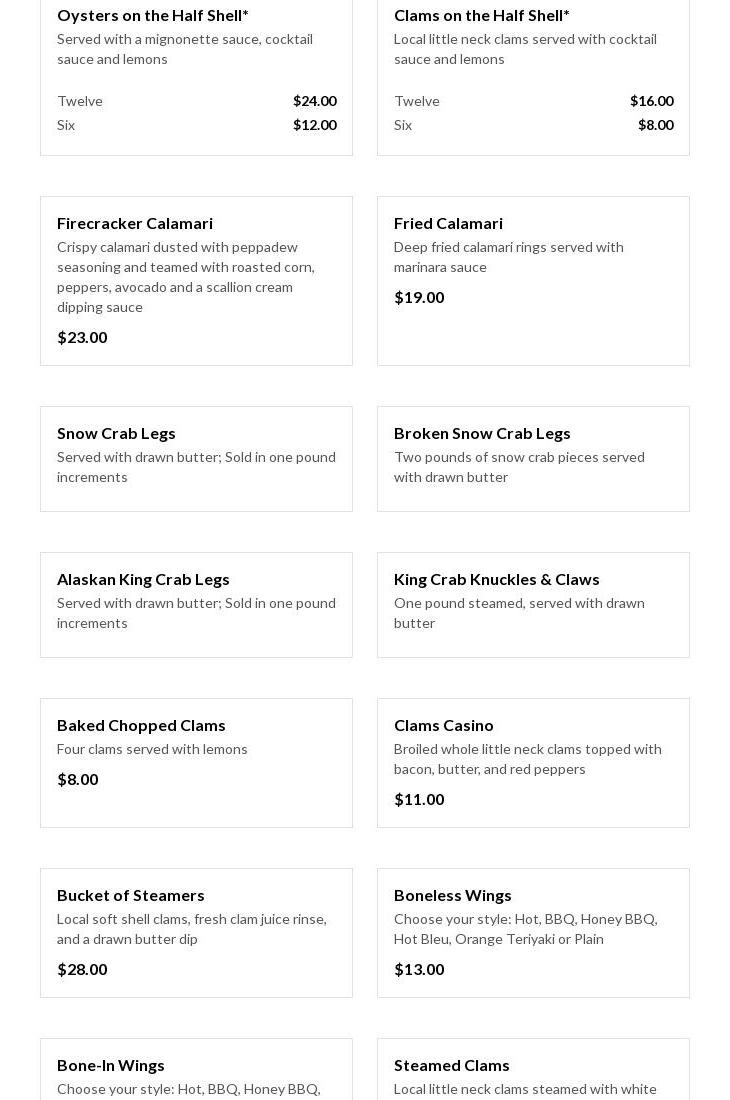This screenshot has height=1100, width=730.
Task: Select the Baked Chopped Clams title
Action: pyautogui.click(x=141, y=725)
